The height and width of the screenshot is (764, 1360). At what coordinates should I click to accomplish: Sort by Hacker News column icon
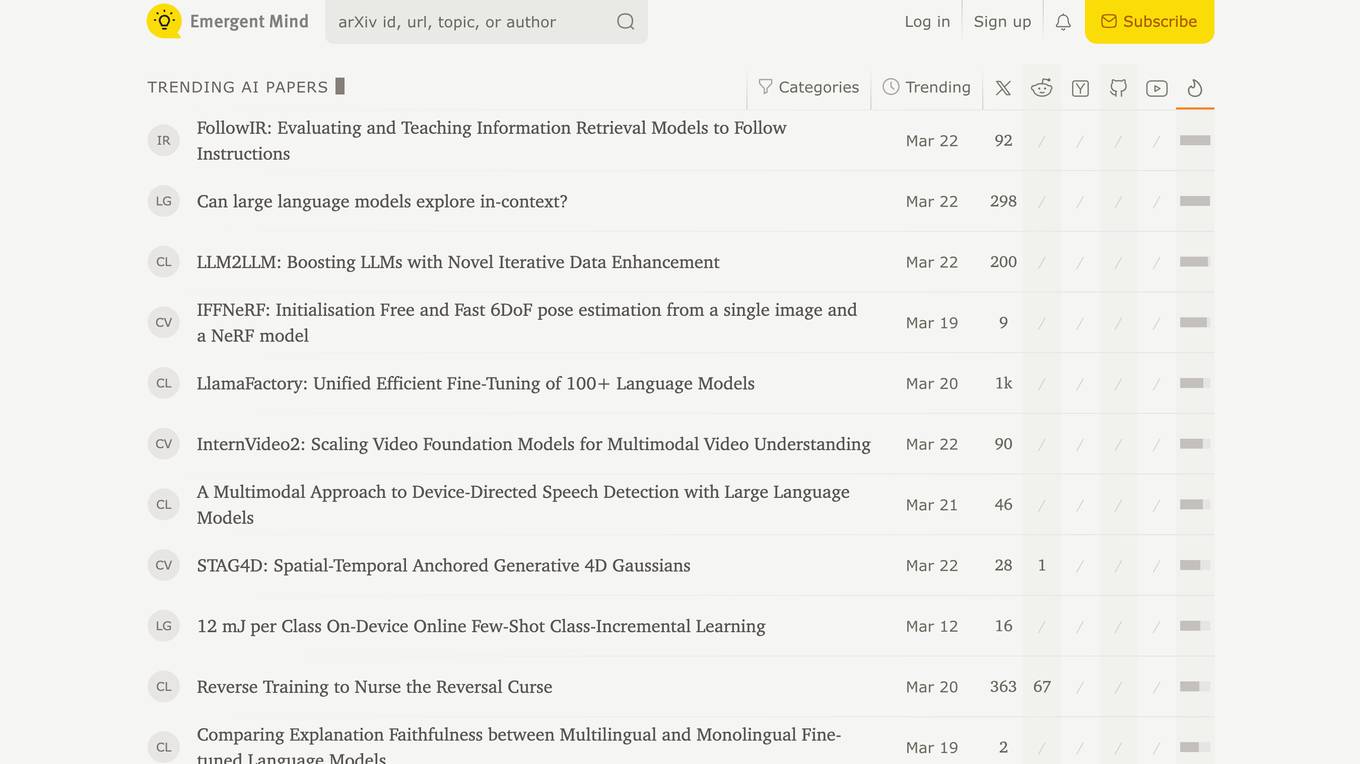click(1080, 88)
